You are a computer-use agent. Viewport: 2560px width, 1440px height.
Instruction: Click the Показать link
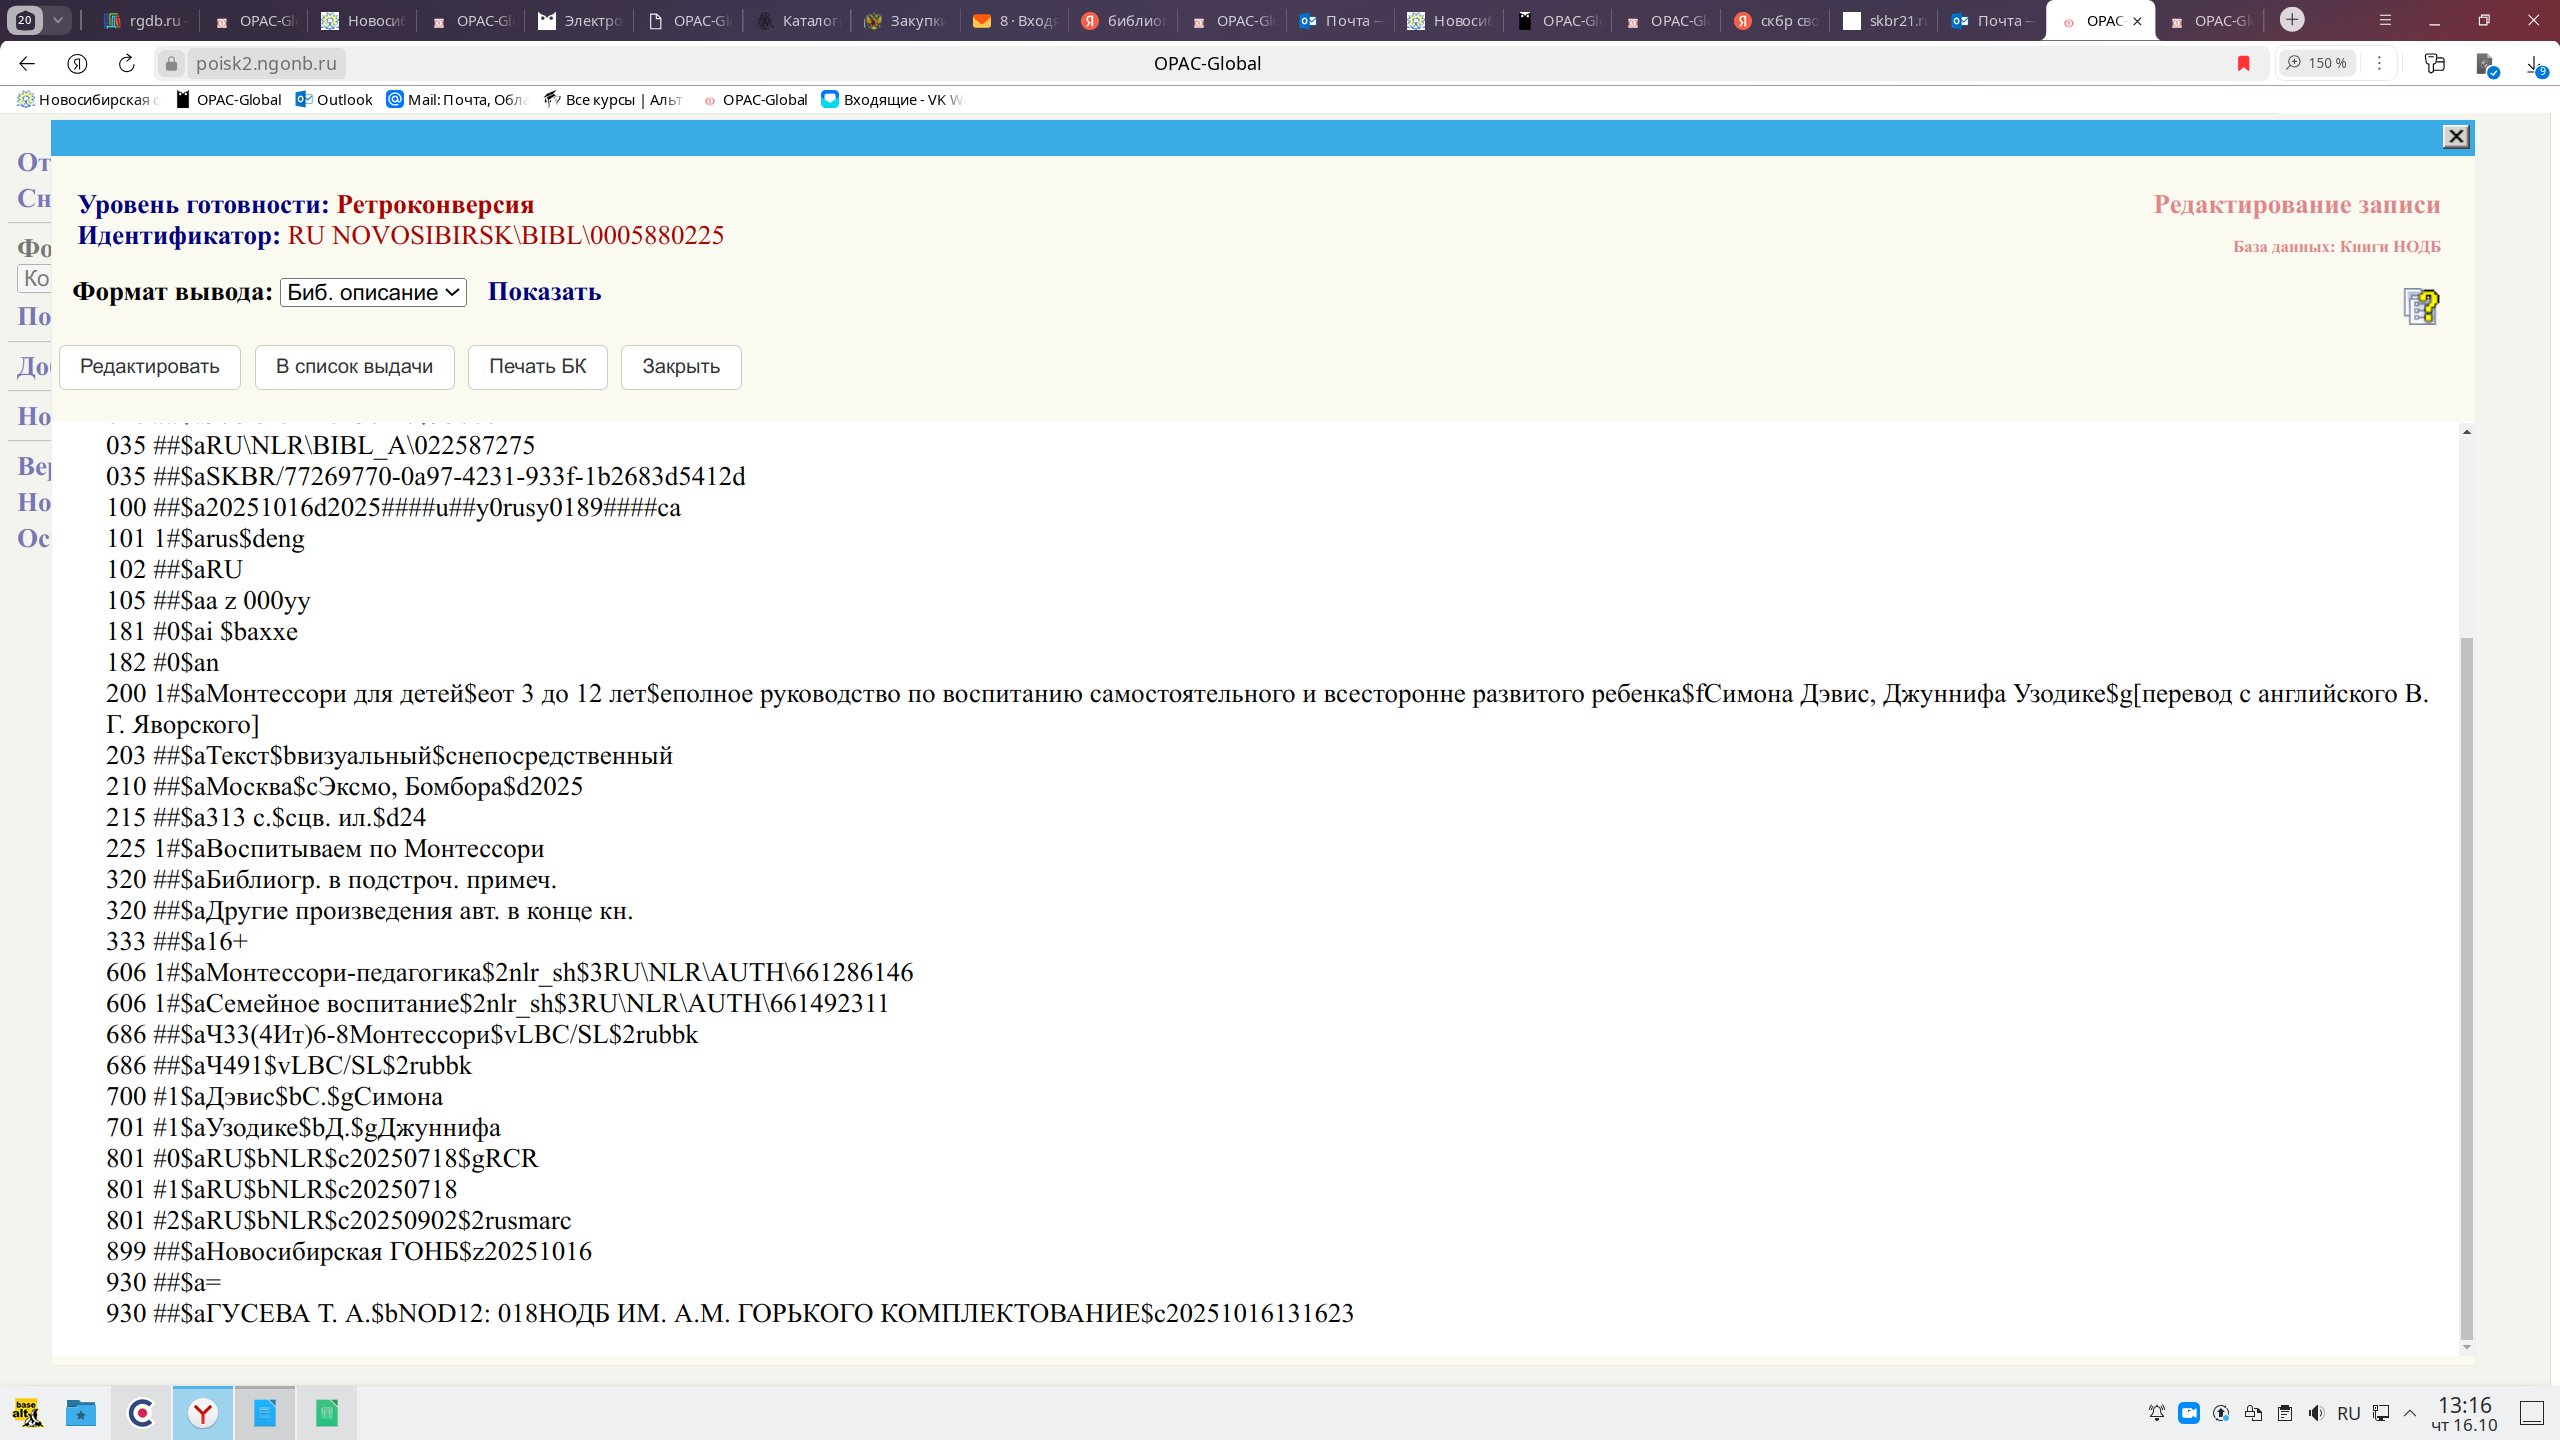pos(544,292)
